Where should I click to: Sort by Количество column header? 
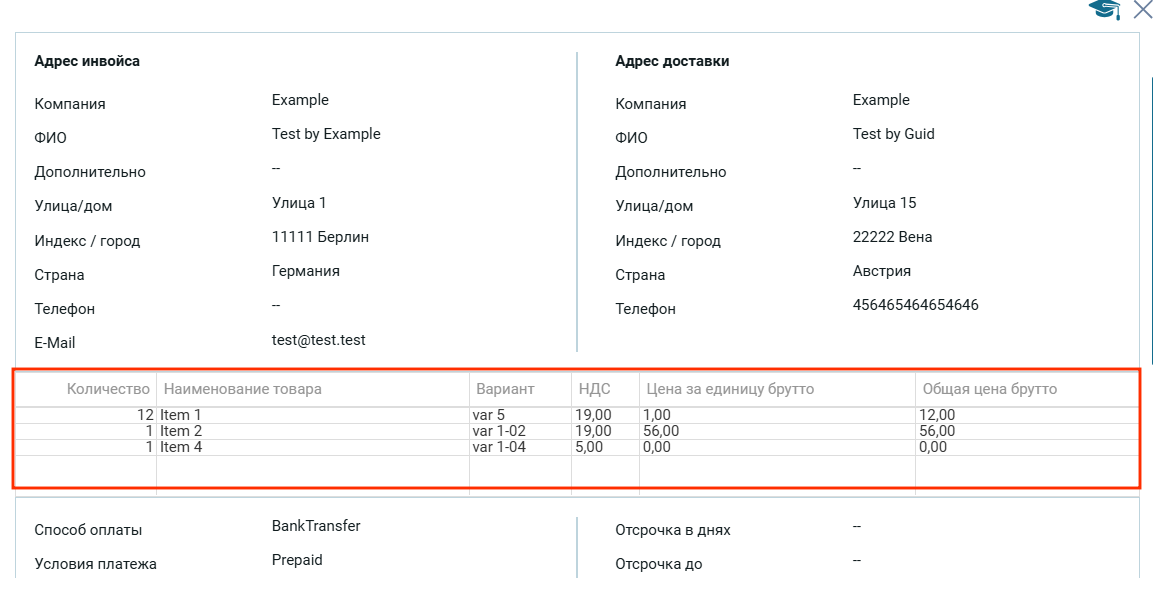point(108,388)
